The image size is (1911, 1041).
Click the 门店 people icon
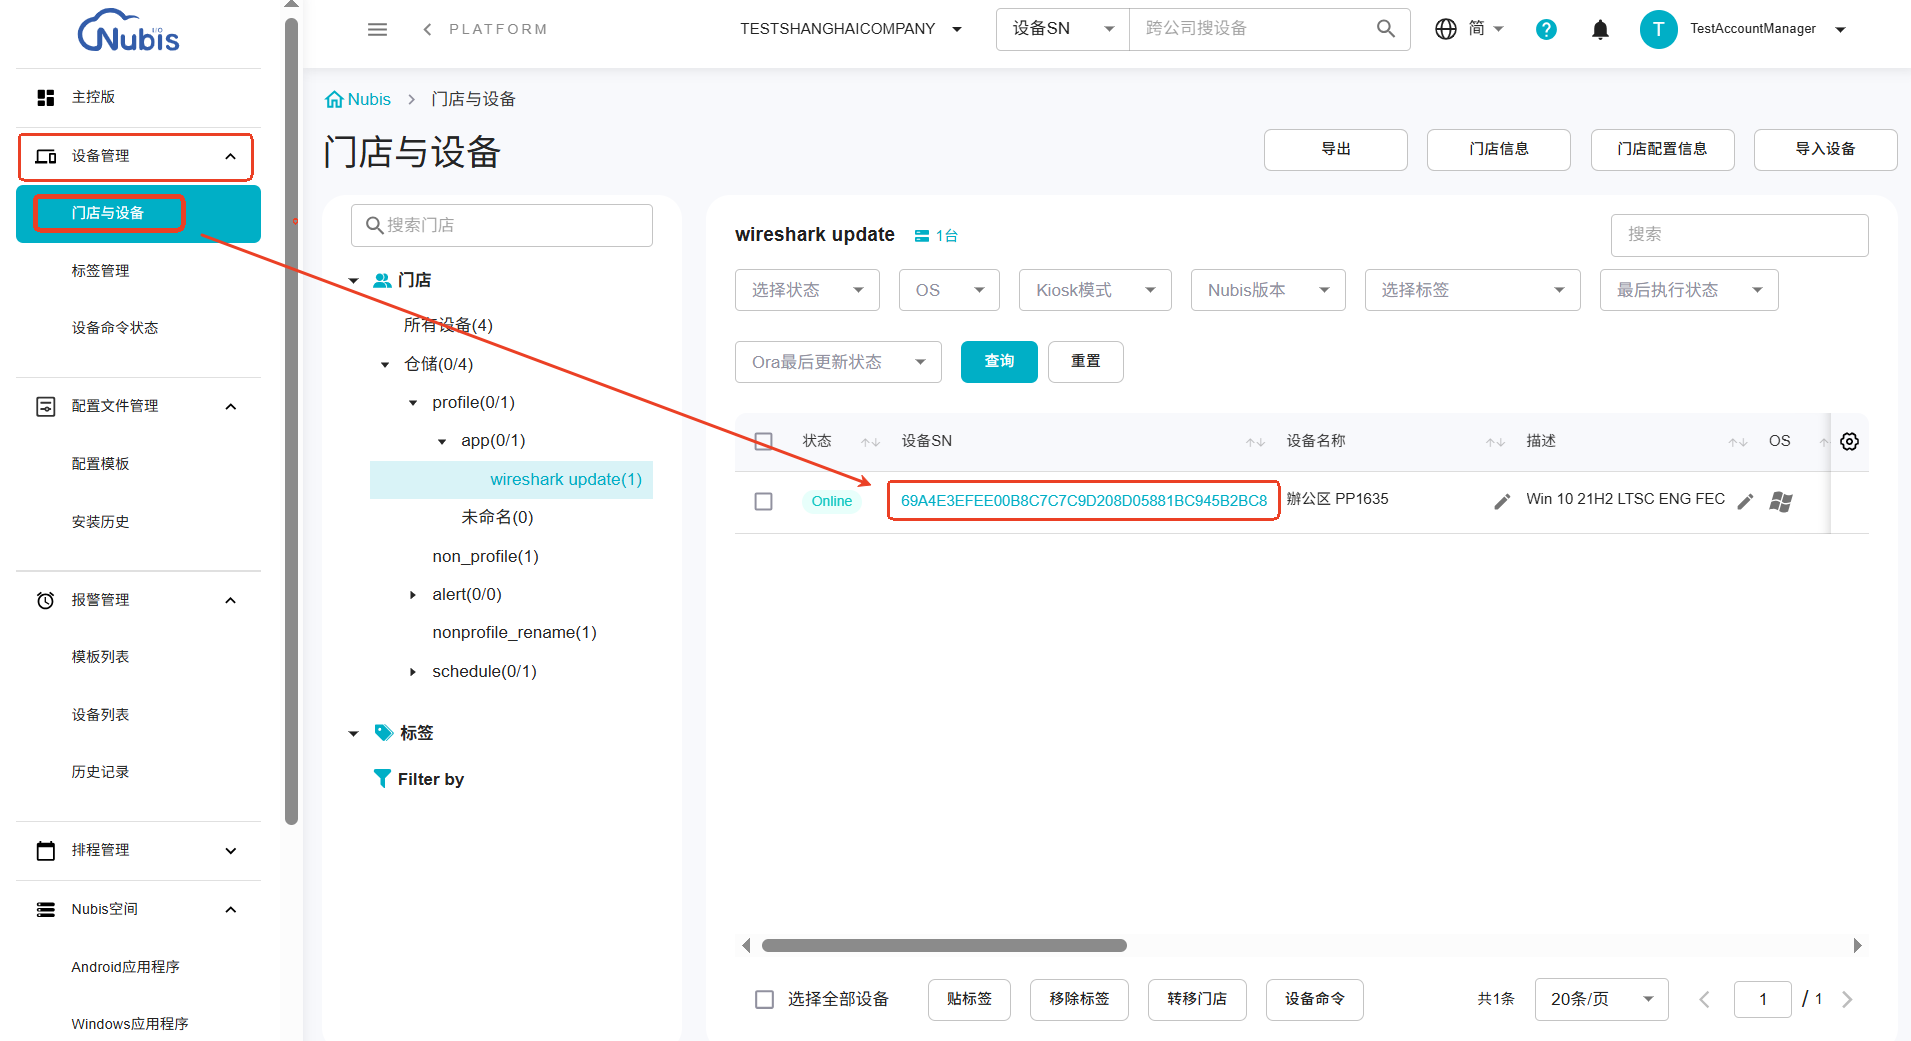click(382, 280)
